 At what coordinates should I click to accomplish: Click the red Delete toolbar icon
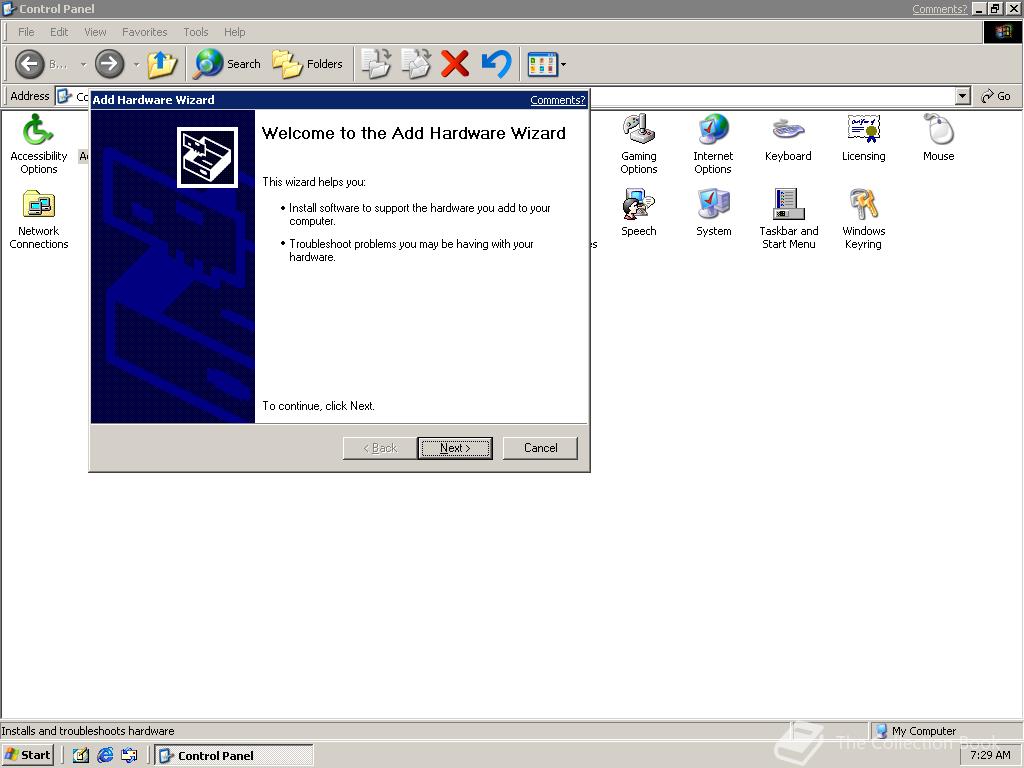[x=455, y=63]
